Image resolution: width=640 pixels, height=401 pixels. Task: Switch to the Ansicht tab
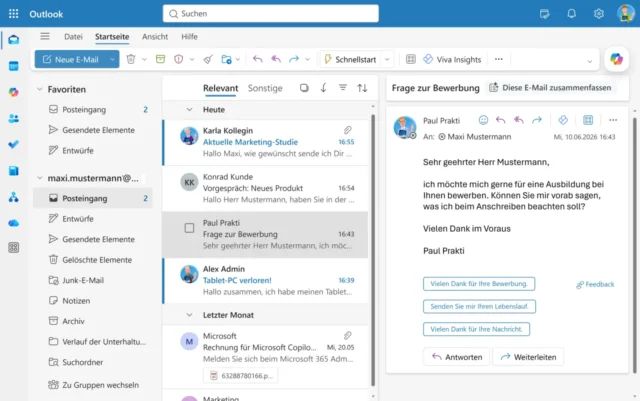(x=155, y=37)
